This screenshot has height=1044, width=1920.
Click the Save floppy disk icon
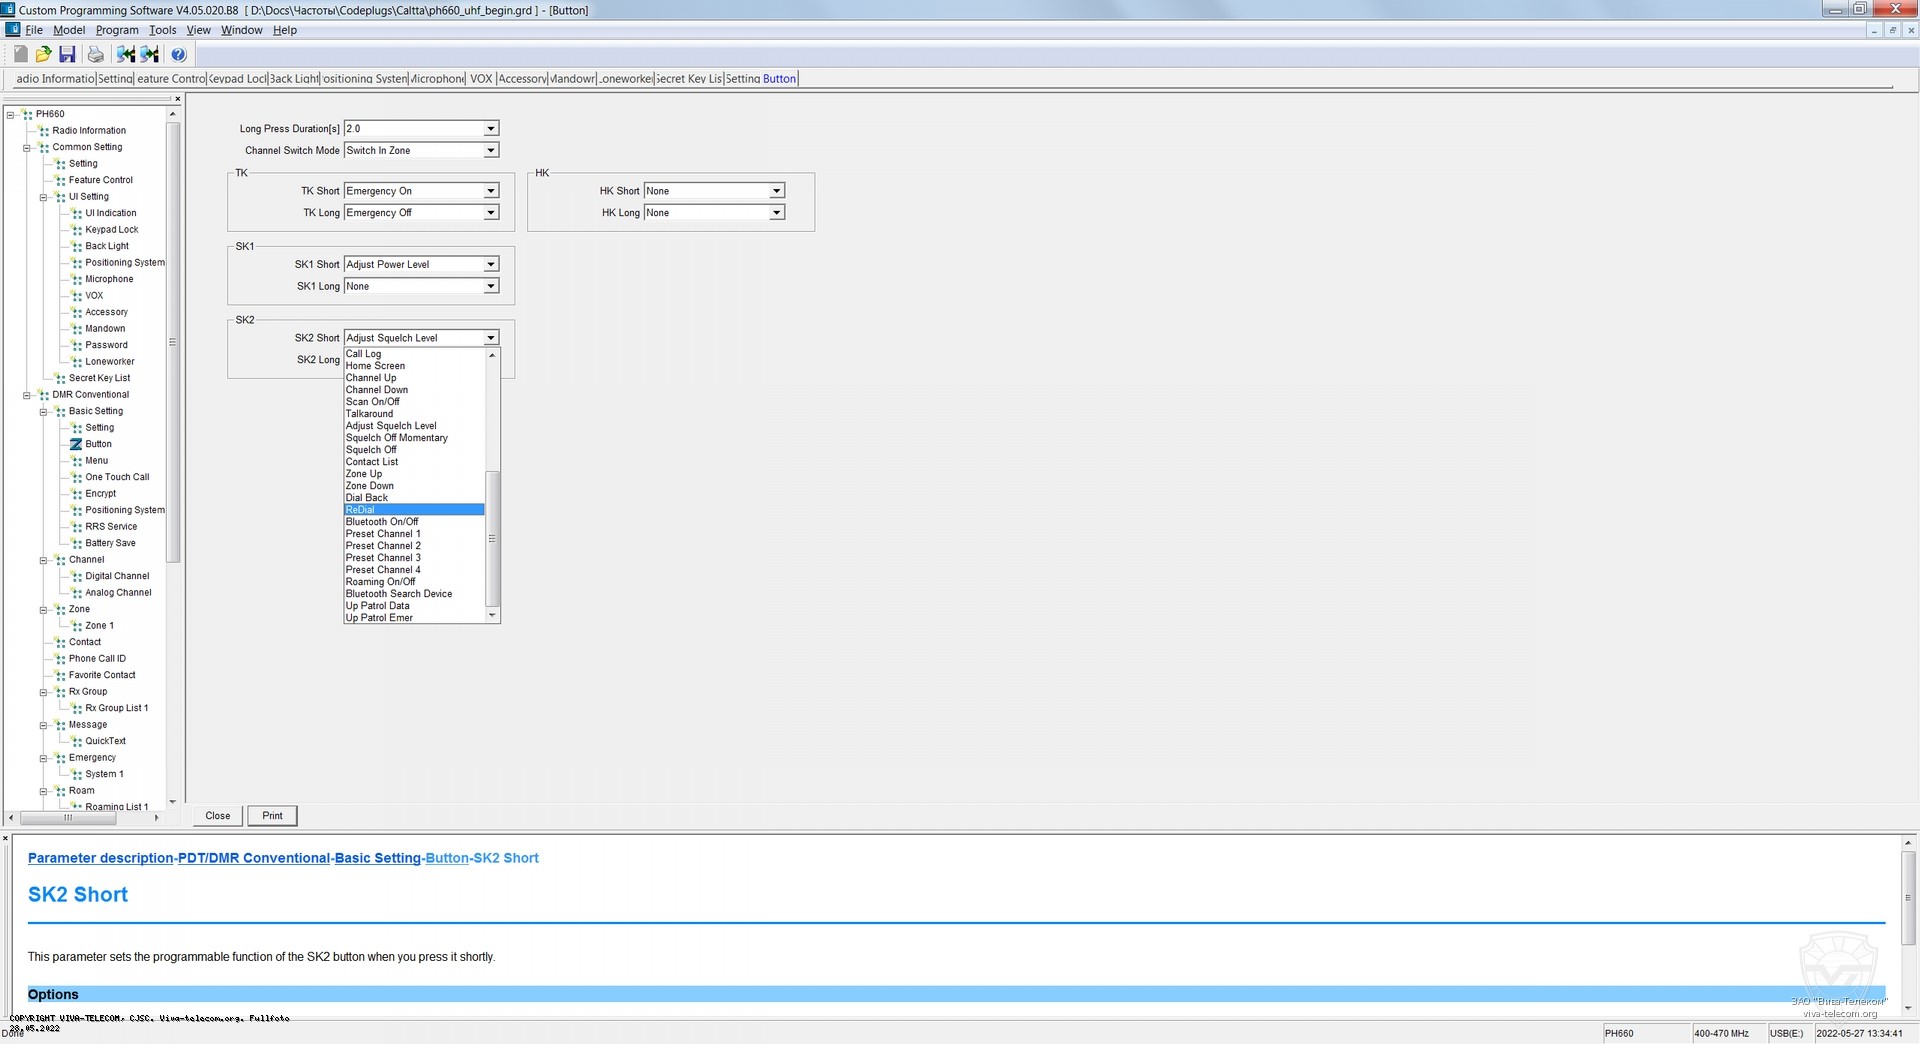[x=67, y=55]
